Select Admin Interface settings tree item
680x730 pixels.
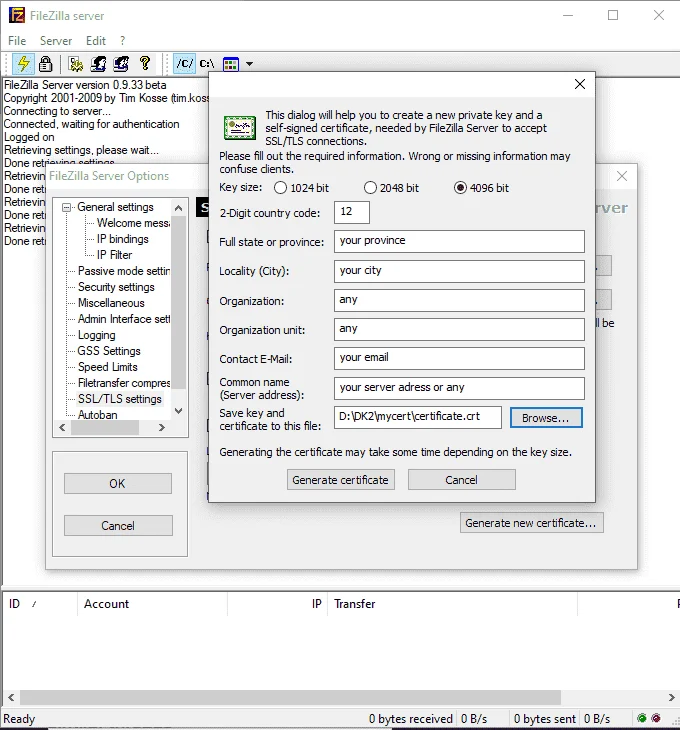click(124, 319)
